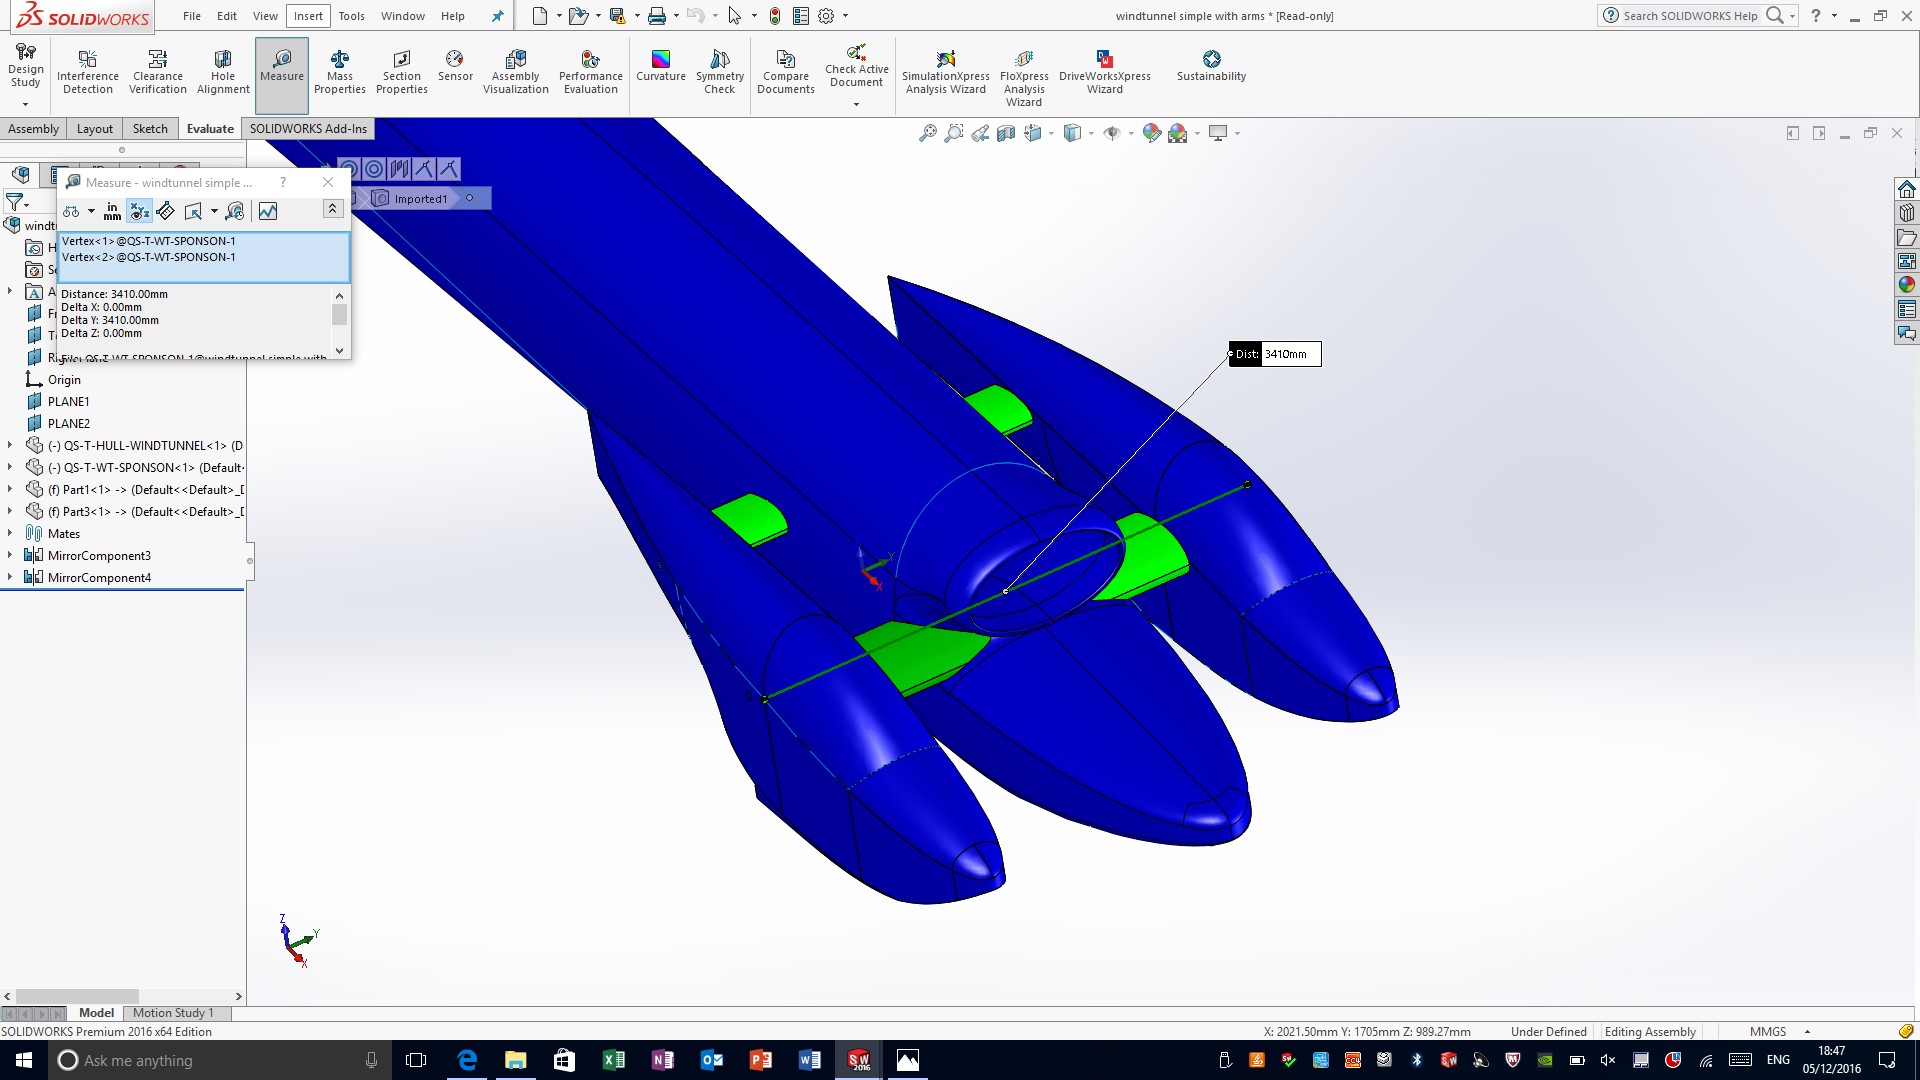
Task: Open the Mass Properties tool
Action: [x=340, y=72]
